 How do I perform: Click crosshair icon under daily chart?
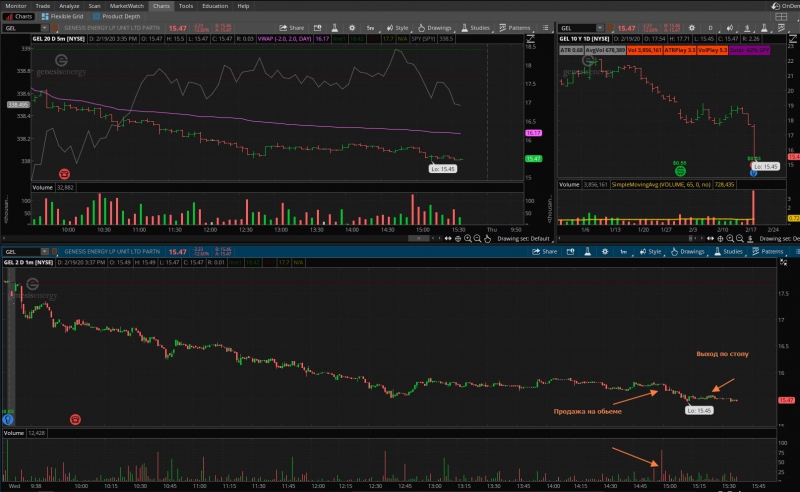[x=720, y=238]
